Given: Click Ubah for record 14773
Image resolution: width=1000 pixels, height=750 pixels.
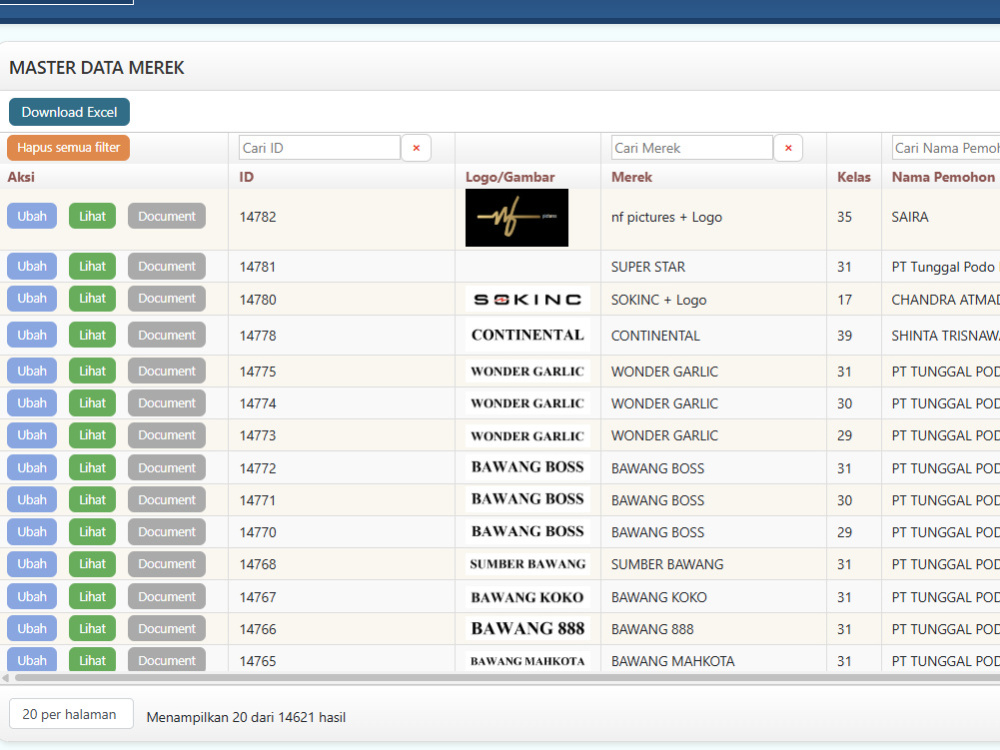Looking at the screenshot, I should coord(32,435).
